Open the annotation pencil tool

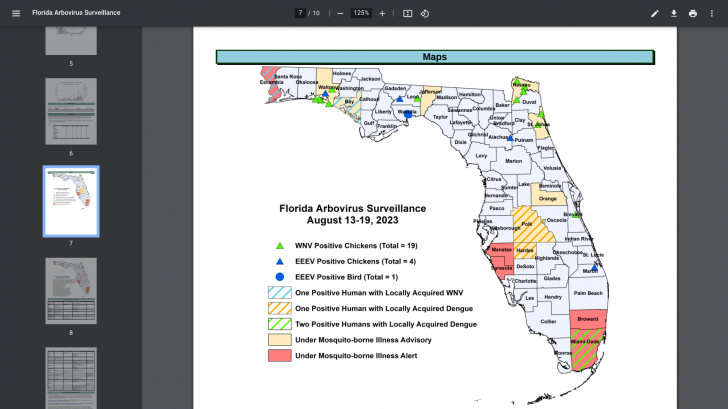pyautogui.click(x=655, y=13)
